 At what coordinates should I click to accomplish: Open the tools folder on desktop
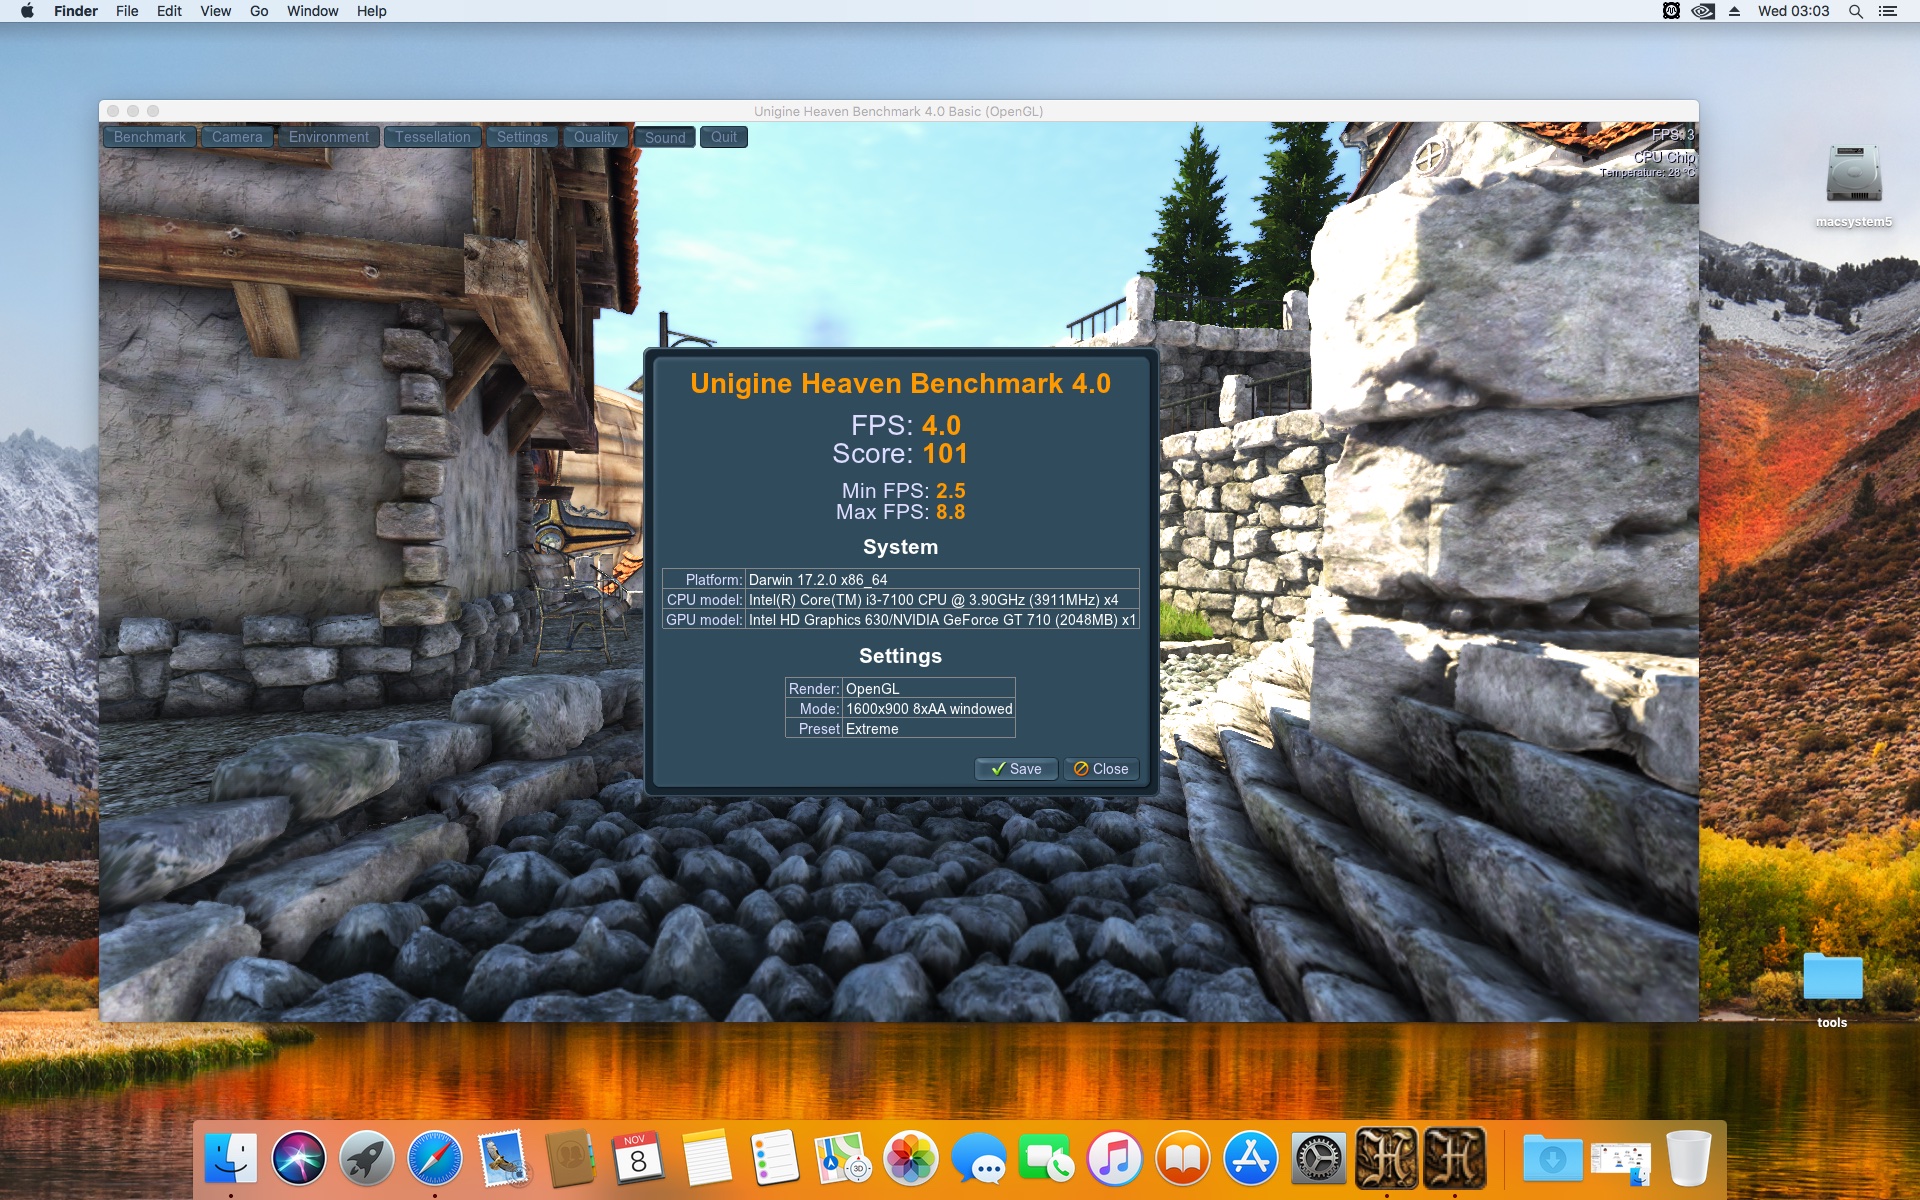1831,978
